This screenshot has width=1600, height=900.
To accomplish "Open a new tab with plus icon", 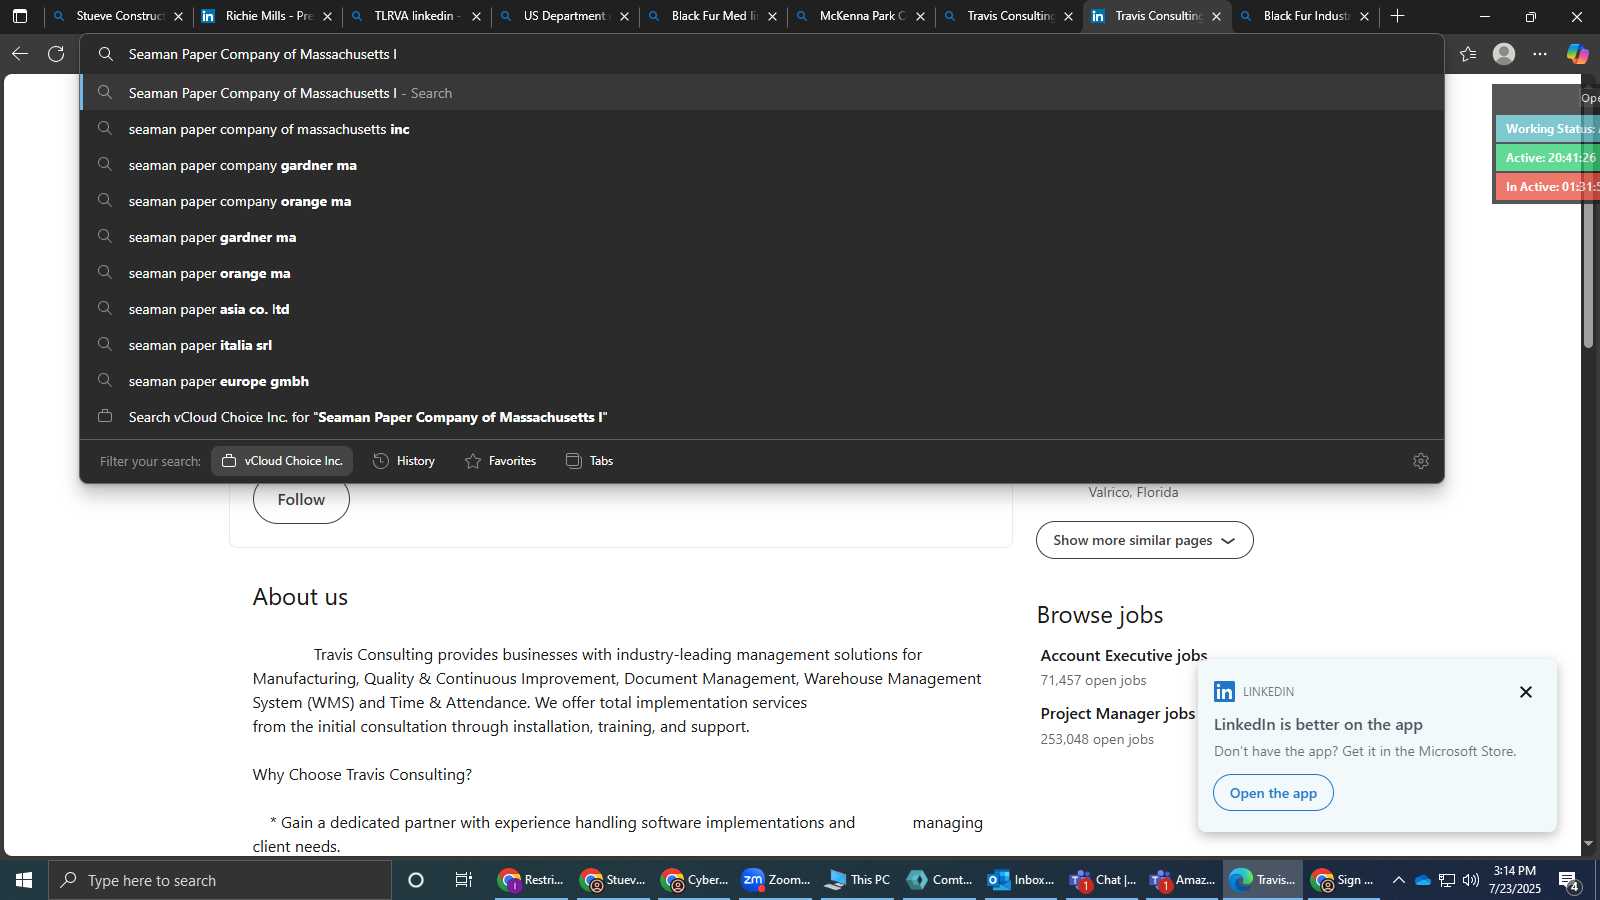I will pyautogui.click(x=1397, y=16).
